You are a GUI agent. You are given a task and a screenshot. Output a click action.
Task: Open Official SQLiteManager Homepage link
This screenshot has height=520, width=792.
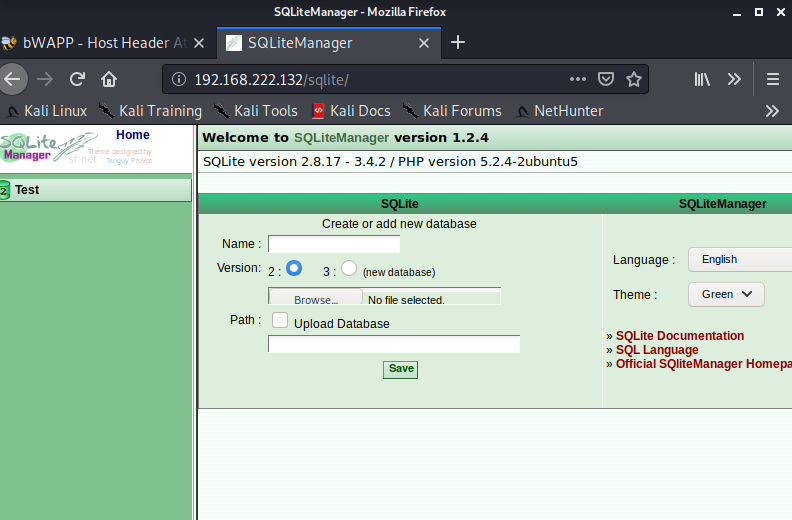pyautogui.click(x=704, y=364)
